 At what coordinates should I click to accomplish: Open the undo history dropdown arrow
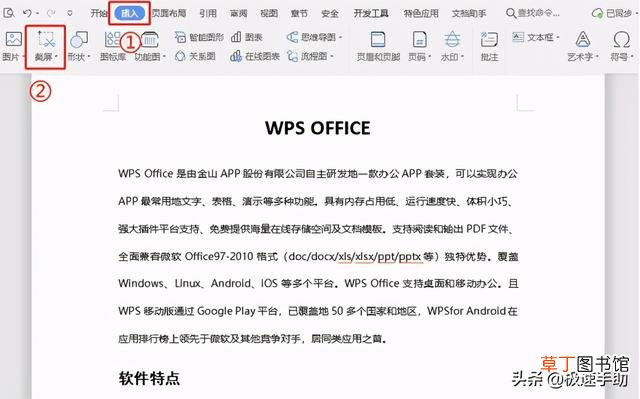click(38, 13)
